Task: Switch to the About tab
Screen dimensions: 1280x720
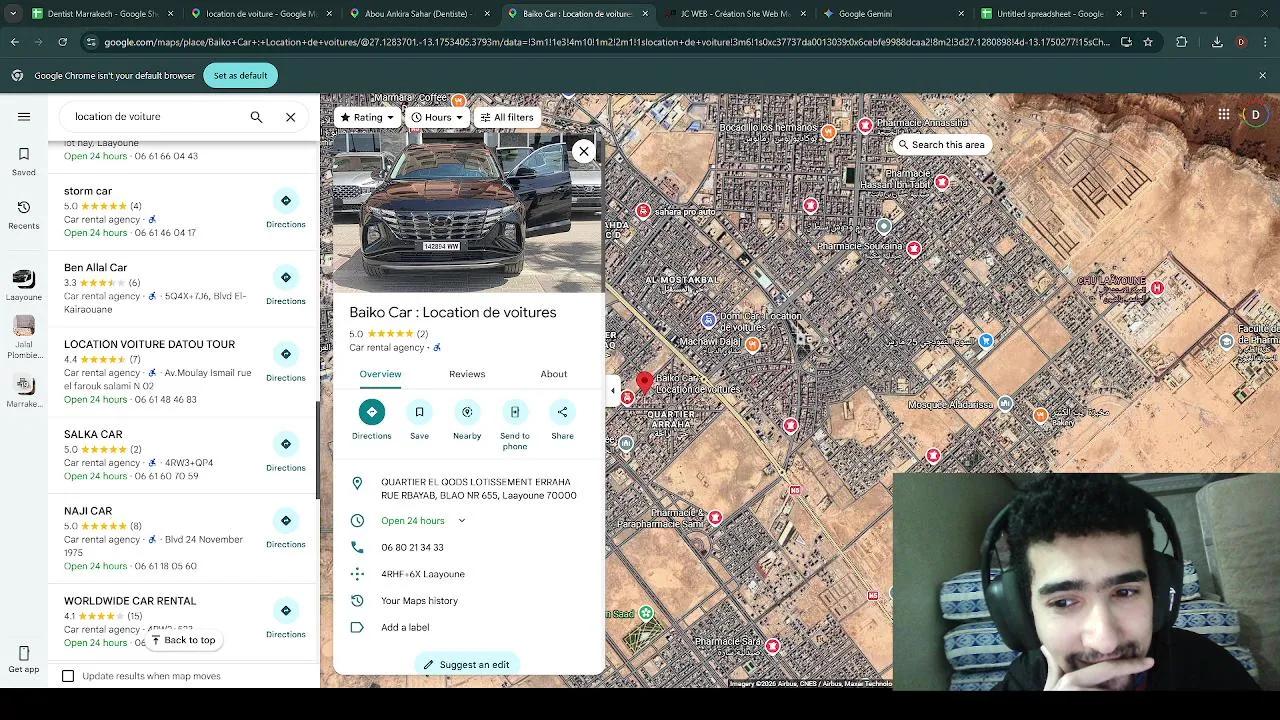Action: point(553,374)
